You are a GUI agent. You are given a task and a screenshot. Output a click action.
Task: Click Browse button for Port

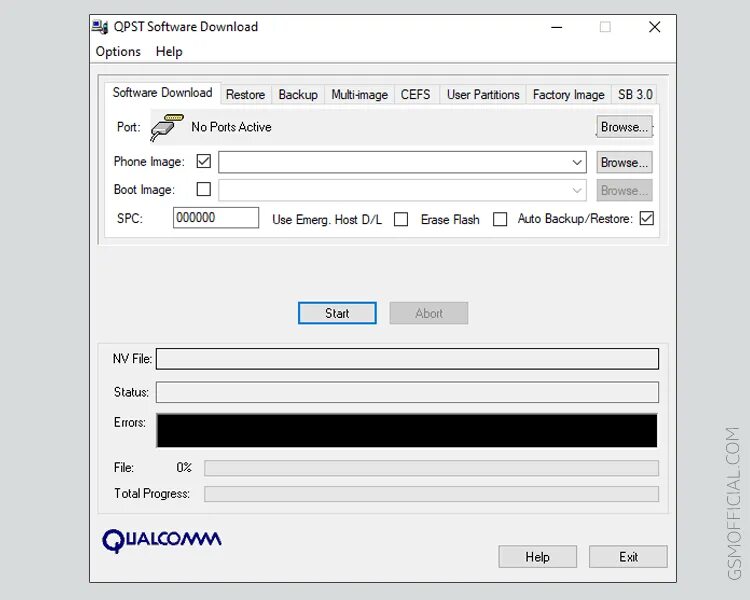pos(624,127)
